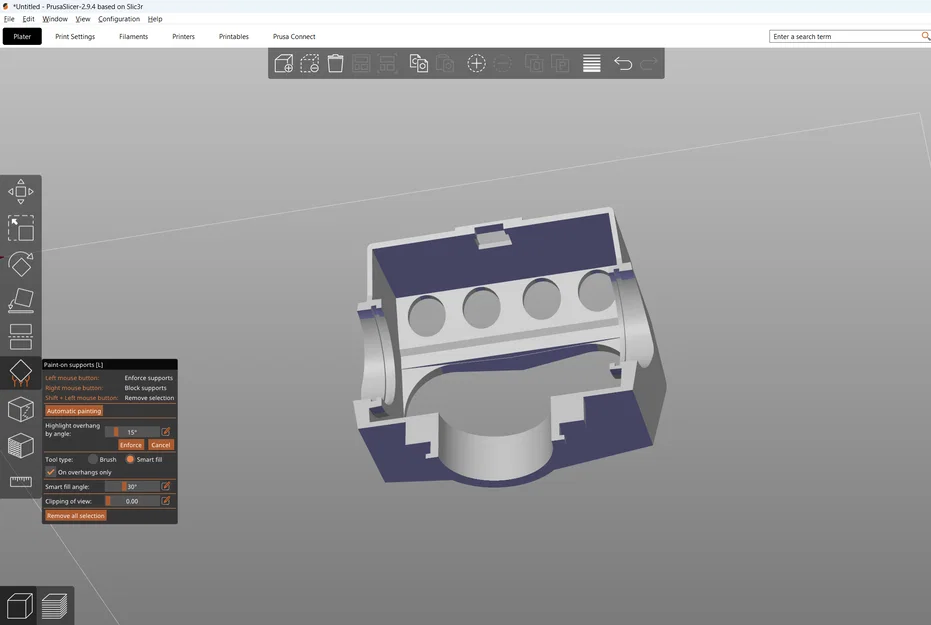The height and width of the screenshot is (625, 931).
Task: Edit the overhang angle value manually
Action: click(166, 432)
